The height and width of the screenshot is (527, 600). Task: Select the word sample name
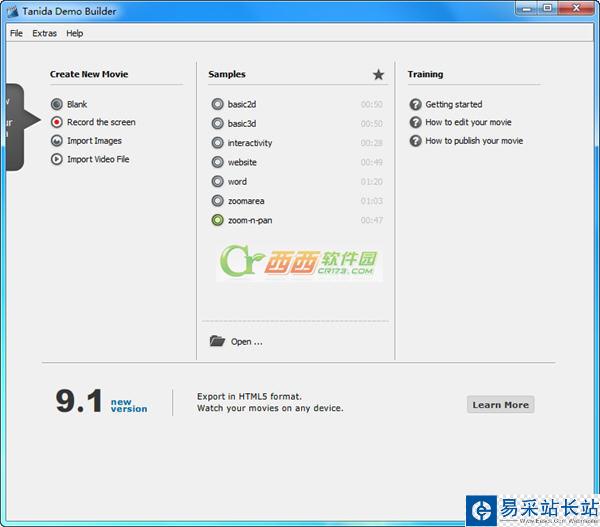[237, 182]
